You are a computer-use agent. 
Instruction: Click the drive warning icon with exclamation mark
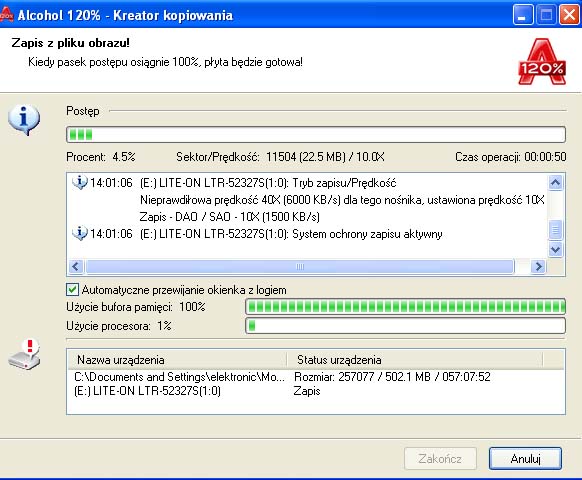click(x=24, y=354)
